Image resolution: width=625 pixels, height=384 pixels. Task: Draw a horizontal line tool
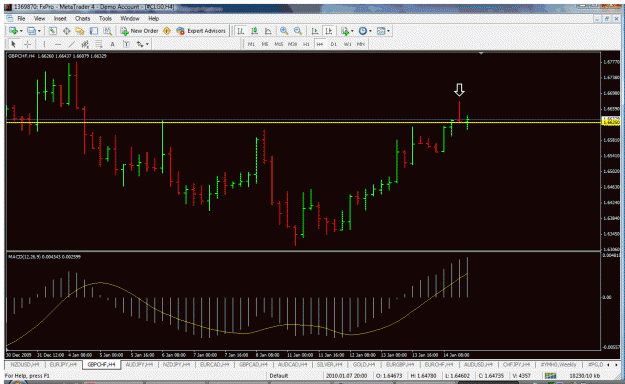click(58, 44)
